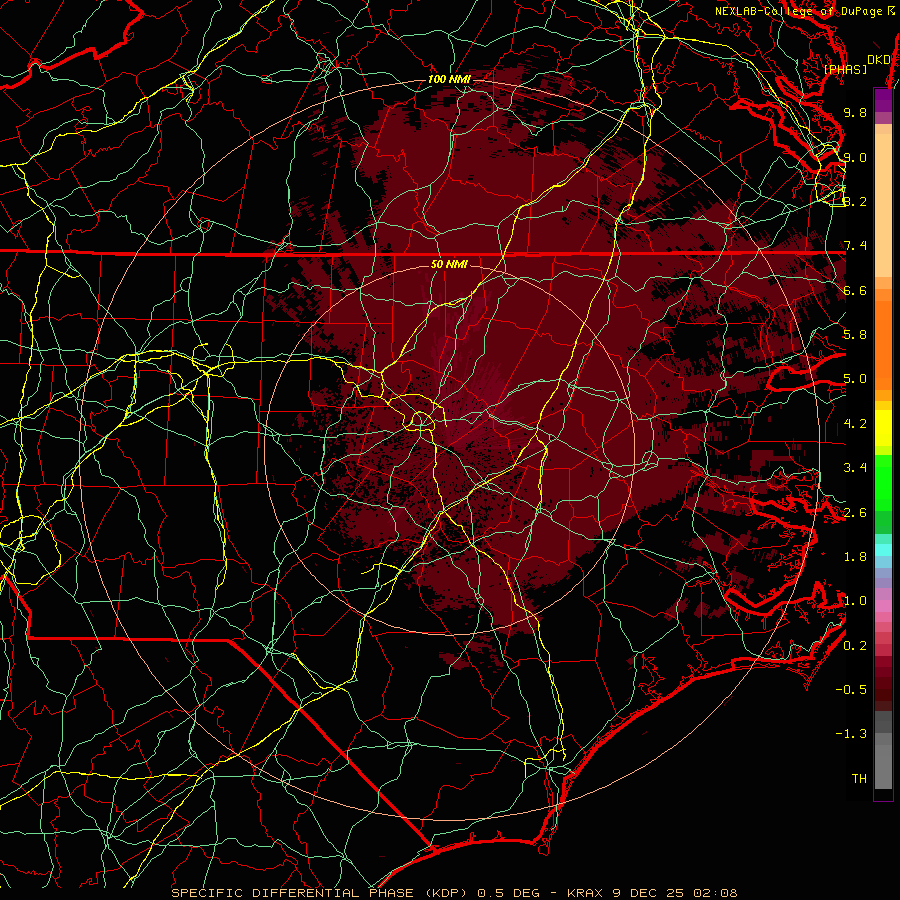Select the 3.4 value on color scale
Screen dimensions: 900x900
(855, 468)
